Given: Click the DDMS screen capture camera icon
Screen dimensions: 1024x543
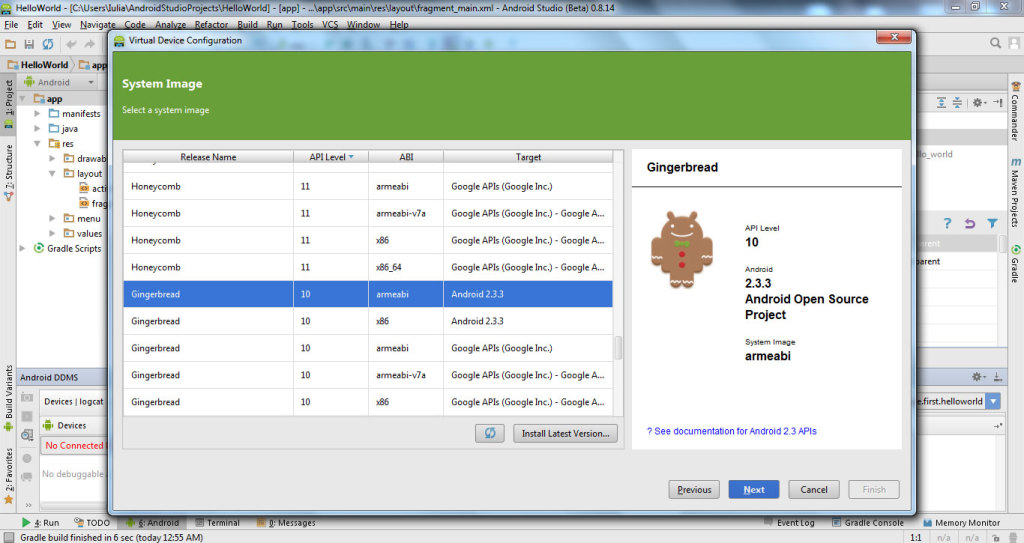Looking at the screenshot, I should [x=27, y=397].
